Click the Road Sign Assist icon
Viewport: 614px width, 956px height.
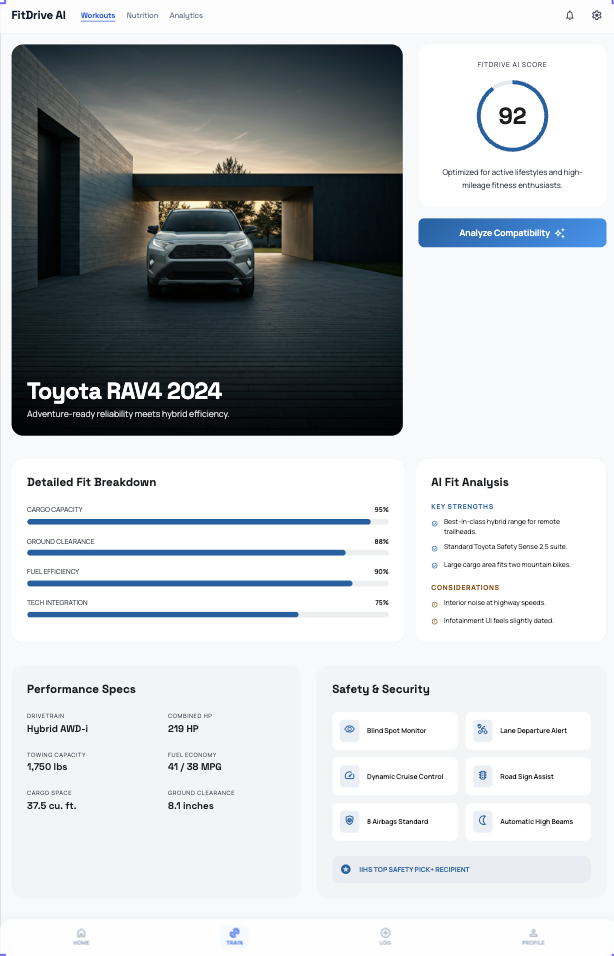click(482, 776)
